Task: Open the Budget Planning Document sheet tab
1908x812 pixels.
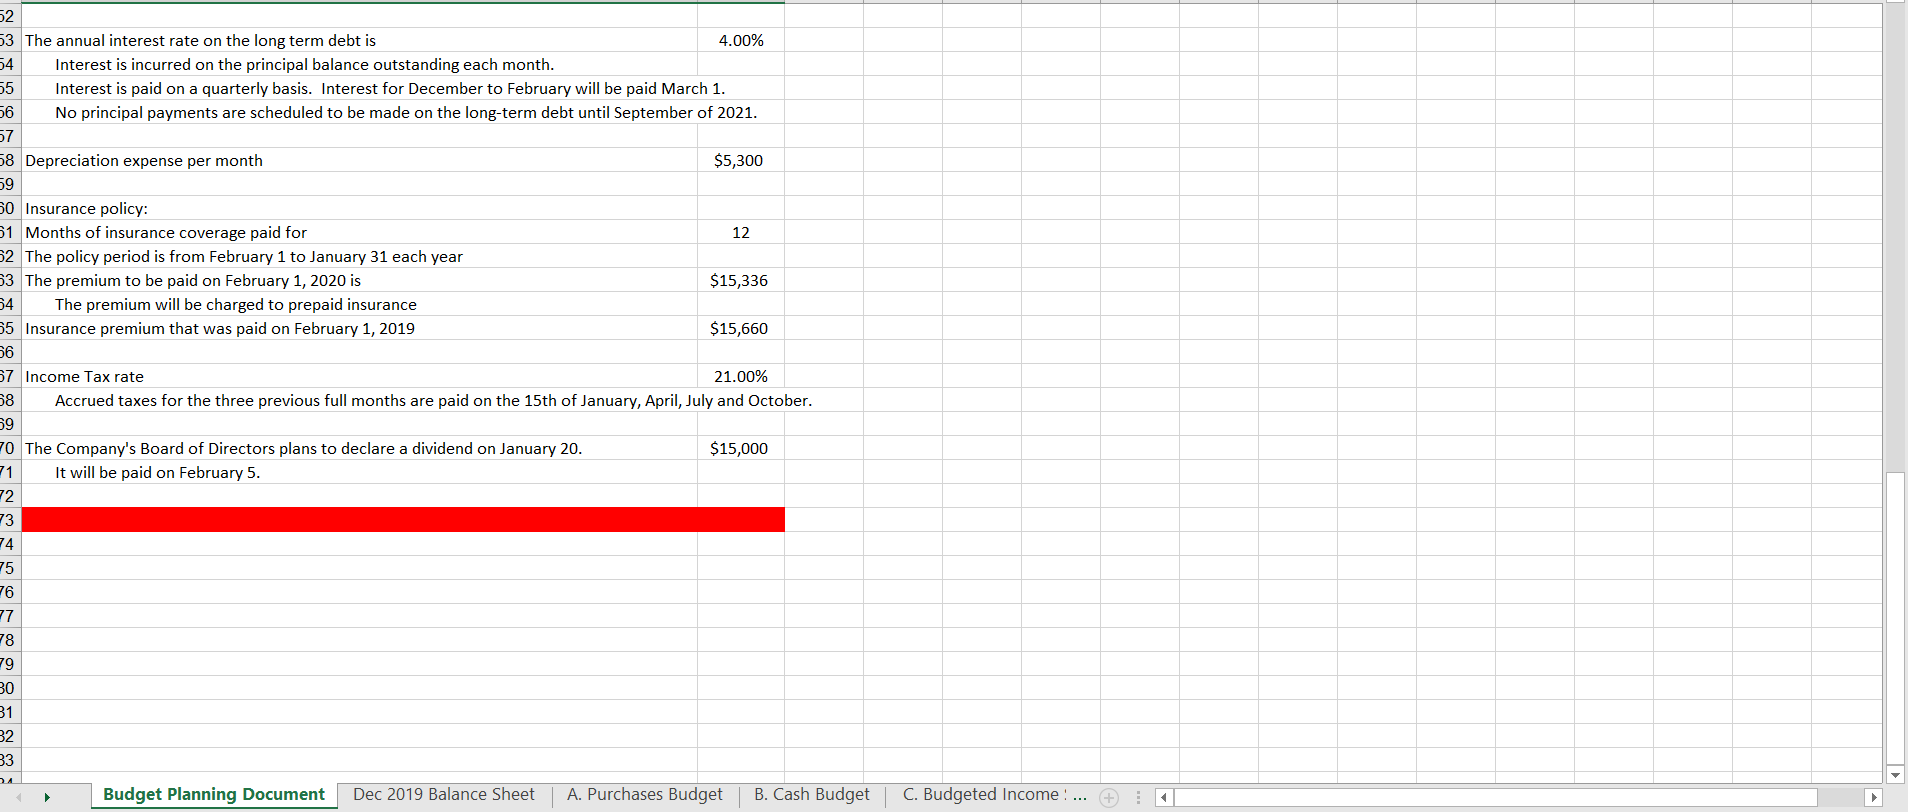Action: pos(214,795)
